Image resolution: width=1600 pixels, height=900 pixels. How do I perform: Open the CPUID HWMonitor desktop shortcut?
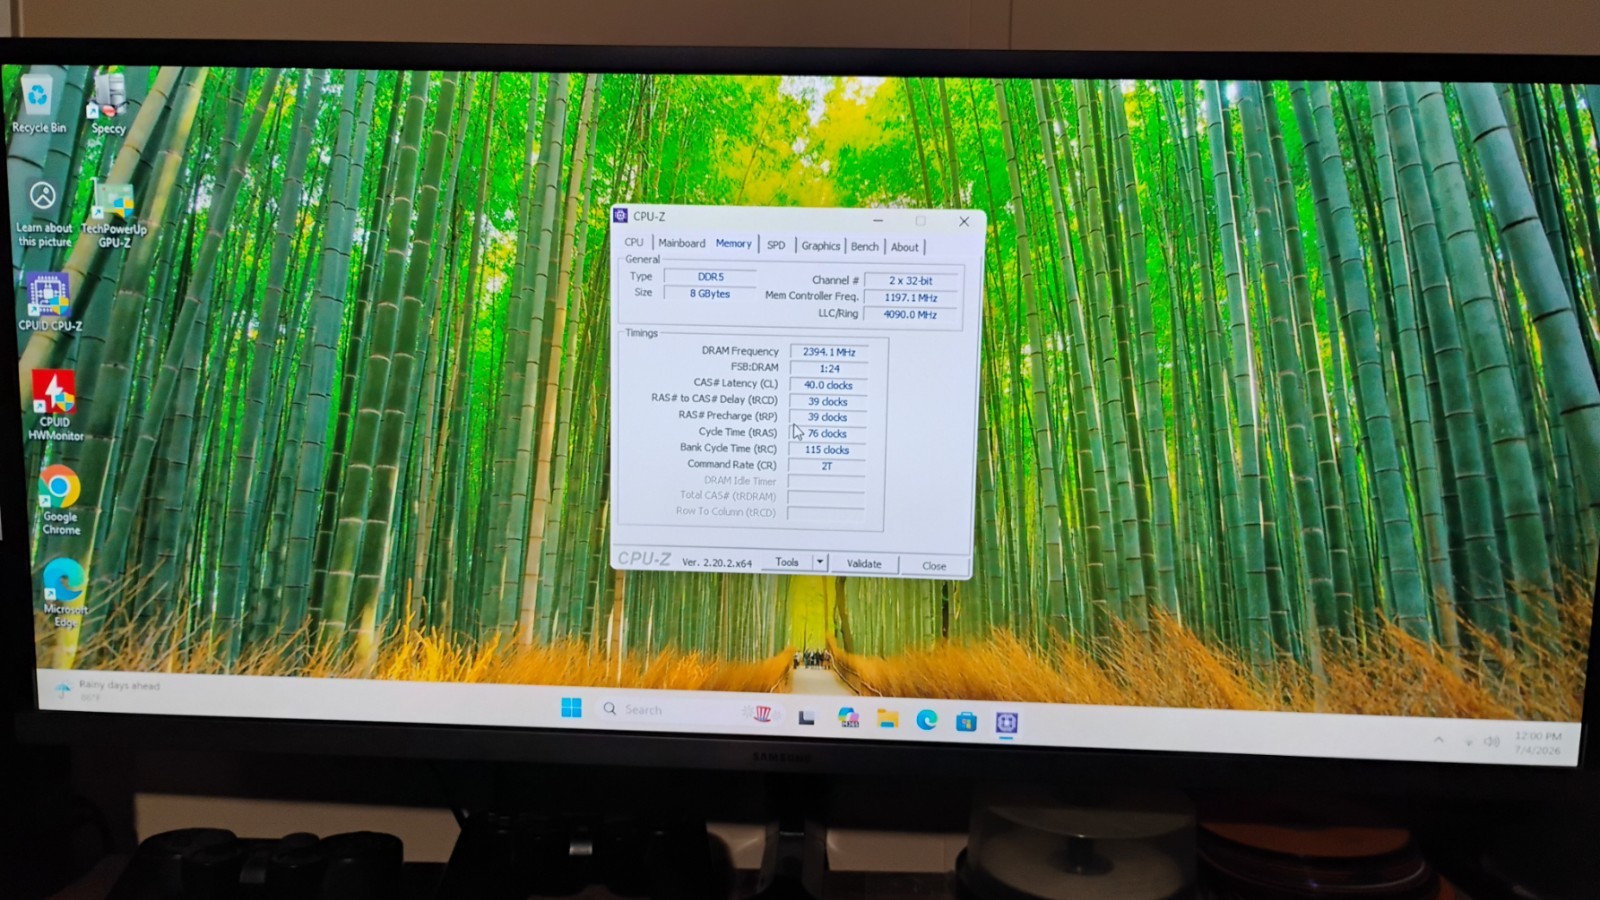pos(55,405)
